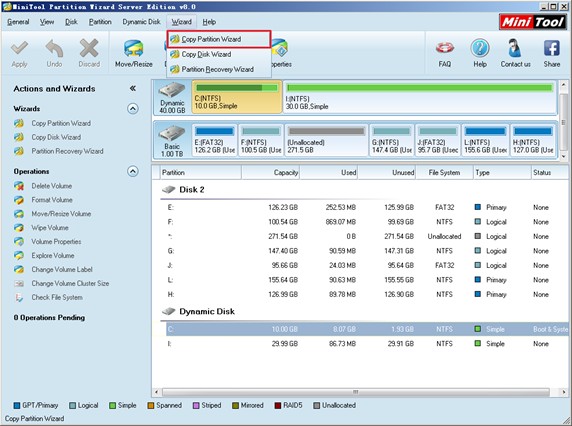Click Check File System operation

coord(57,297)
